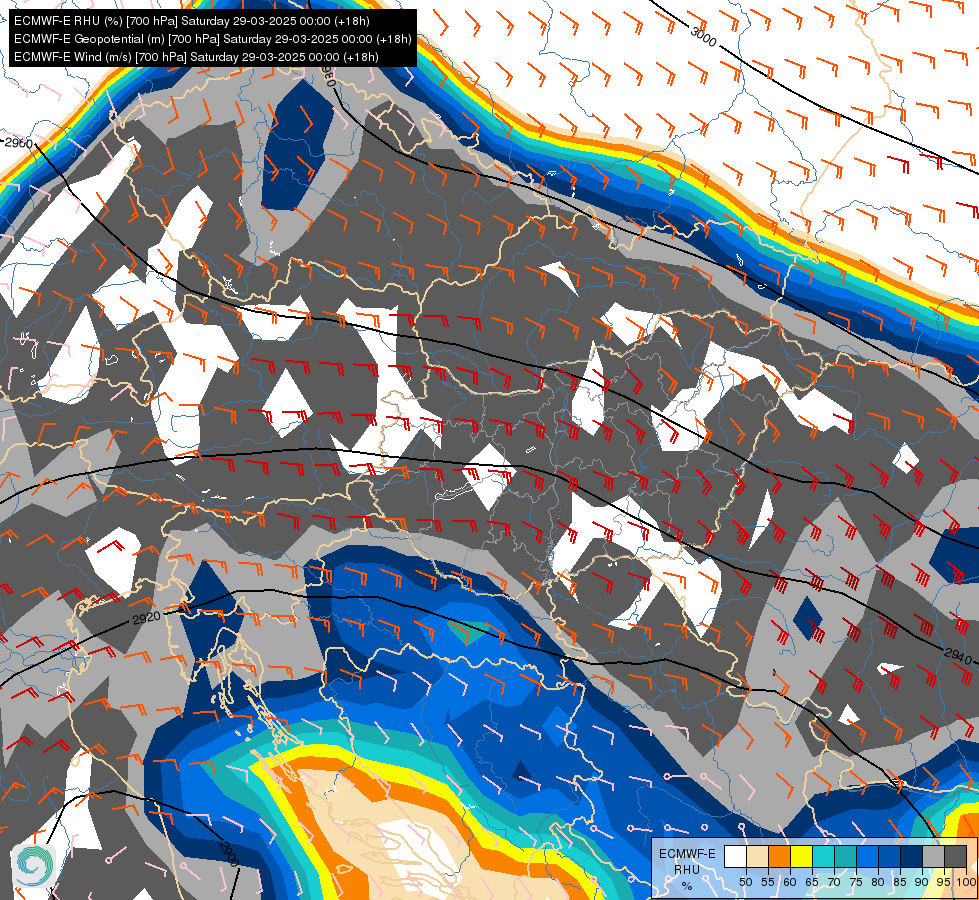Click the 2940 geopotential contour label
The height and width of the screenshot is (900, 979).
tap(958, 656)
